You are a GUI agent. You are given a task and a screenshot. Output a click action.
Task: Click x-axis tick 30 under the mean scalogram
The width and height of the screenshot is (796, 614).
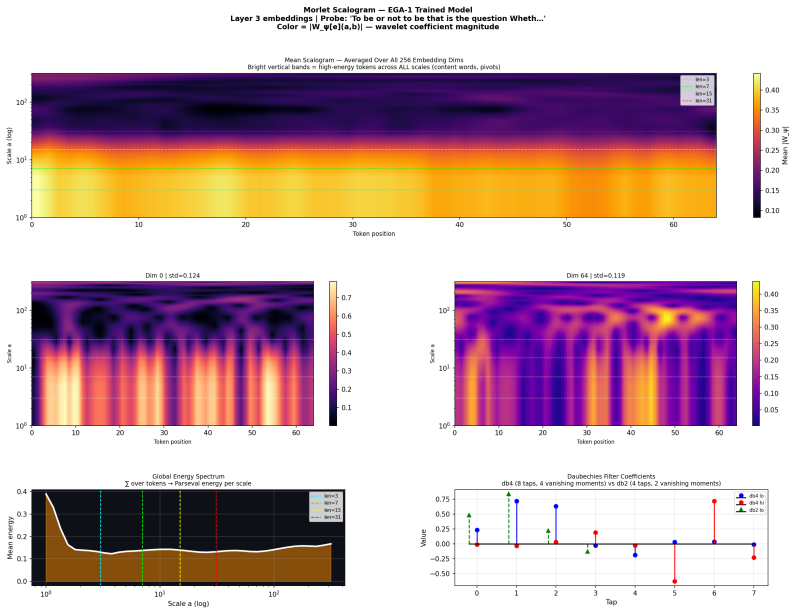[352, 224]
